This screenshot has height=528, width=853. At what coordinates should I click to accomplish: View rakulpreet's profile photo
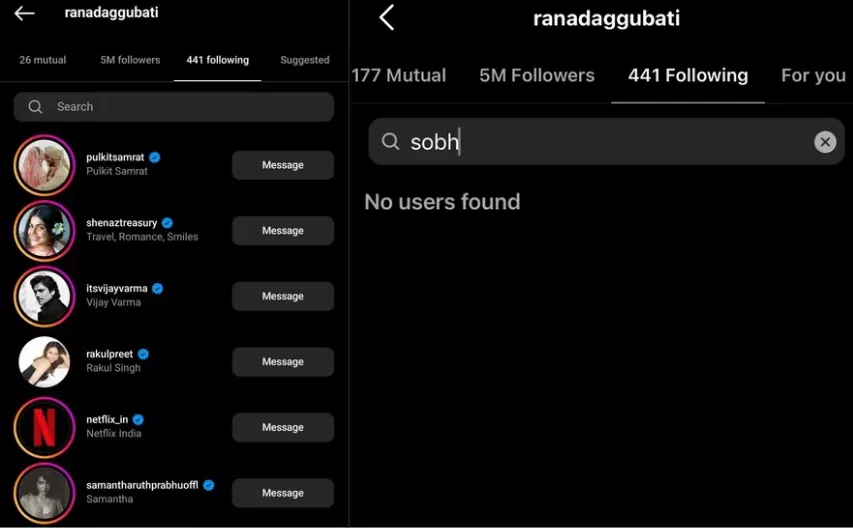point(44,361)
